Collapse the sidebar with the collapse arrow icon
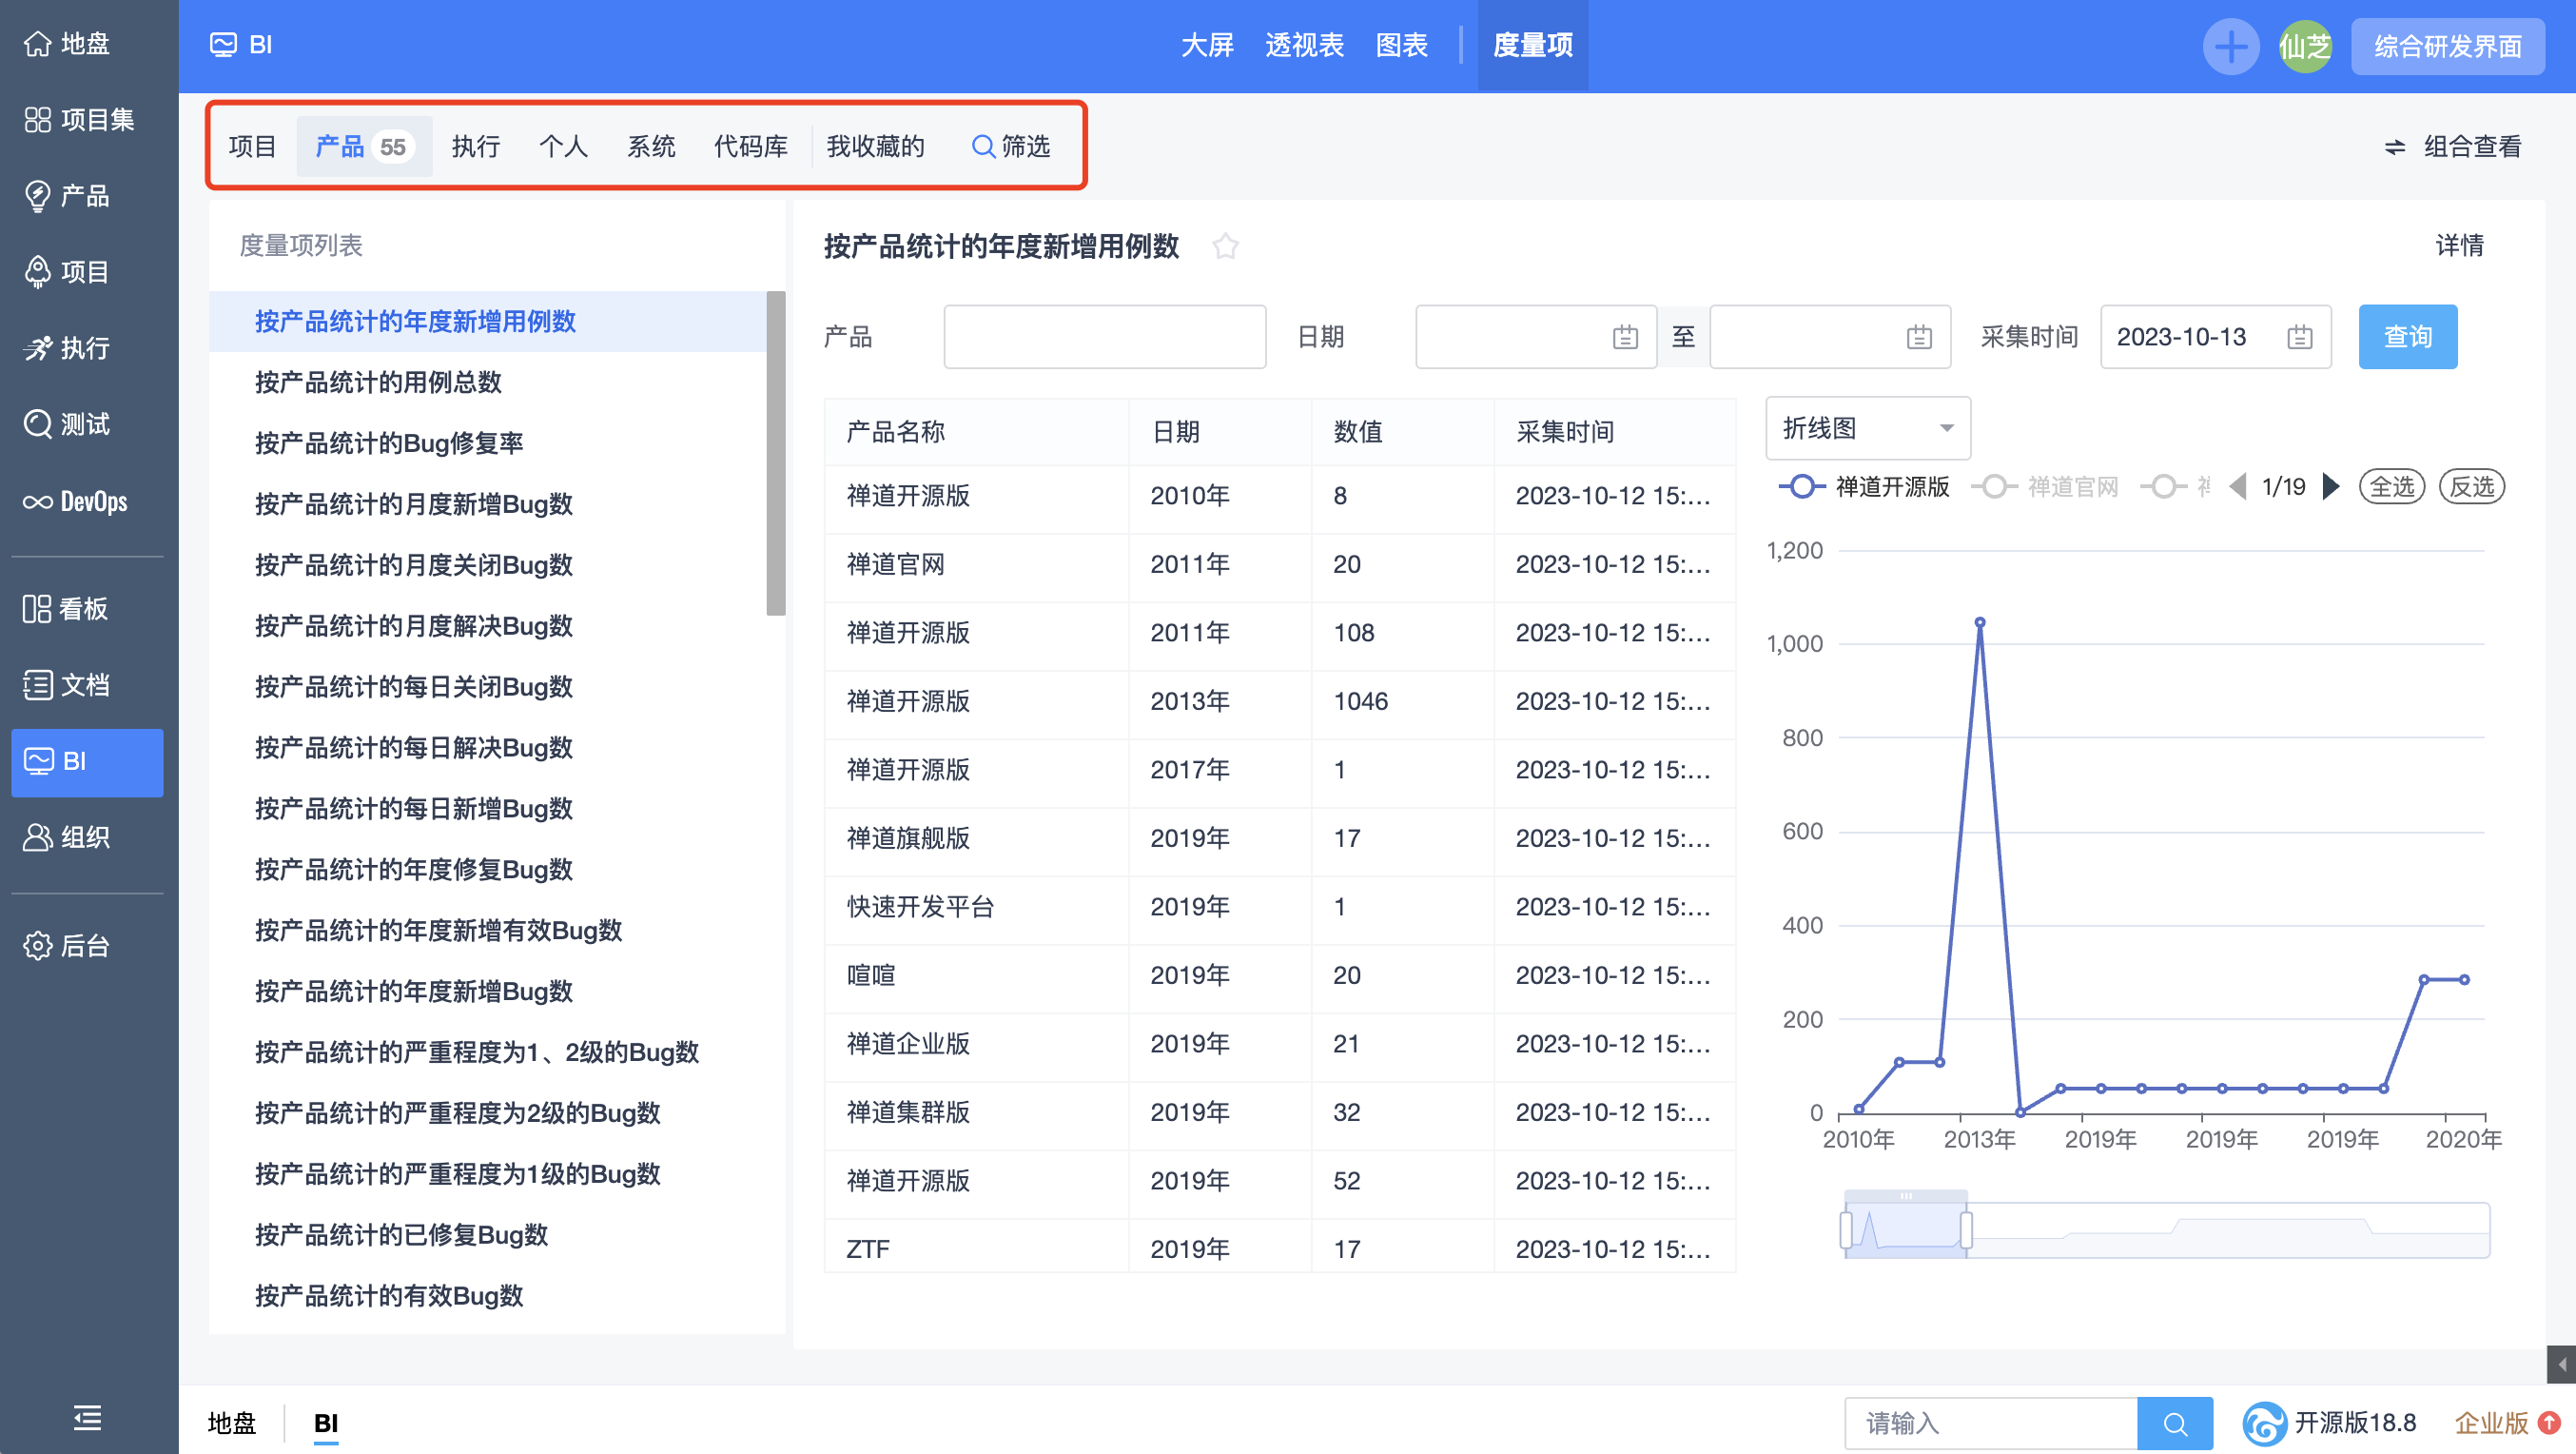 click(87, 1419)
